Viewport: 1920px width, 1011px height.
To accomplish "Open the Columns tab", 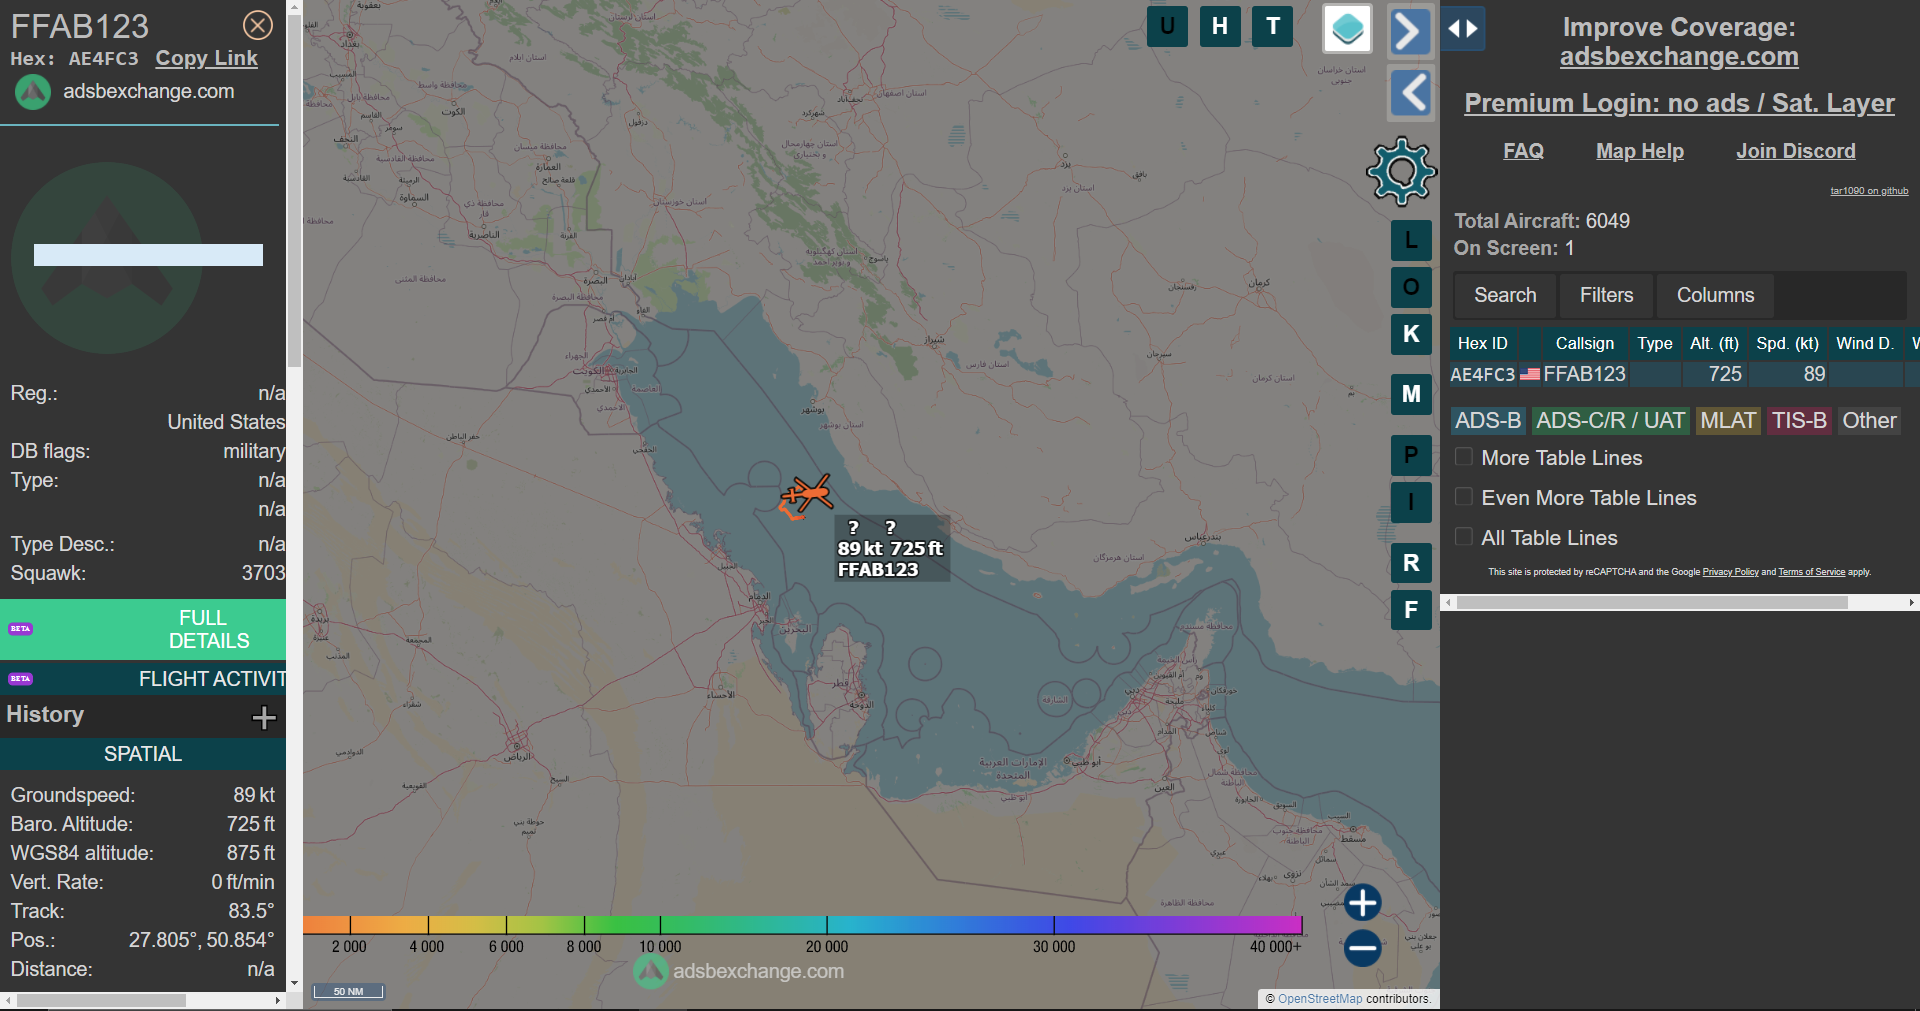I will pyautogui.click(x=1715, y=295).
